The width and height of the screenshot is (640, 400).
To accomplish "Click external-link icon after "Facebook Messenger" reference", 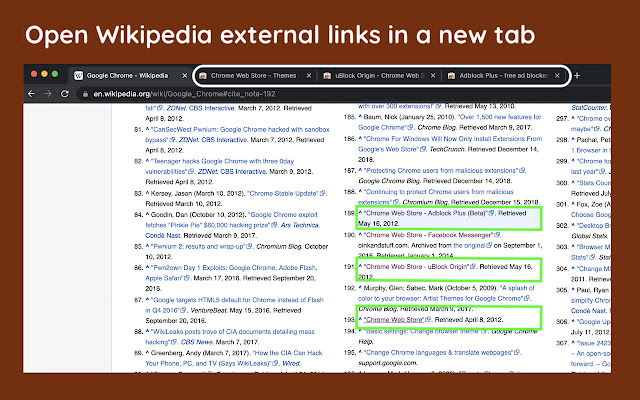I will click(x=497, y=235).
